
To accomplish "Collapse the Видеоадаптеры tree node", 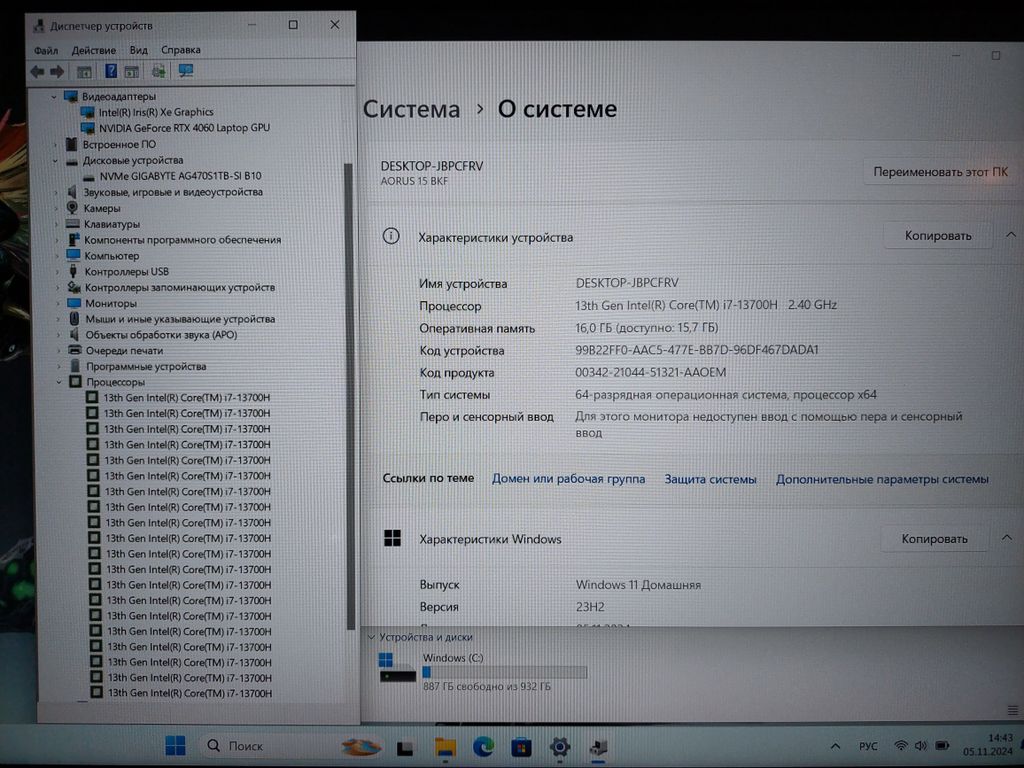I will tap(54, 97).
